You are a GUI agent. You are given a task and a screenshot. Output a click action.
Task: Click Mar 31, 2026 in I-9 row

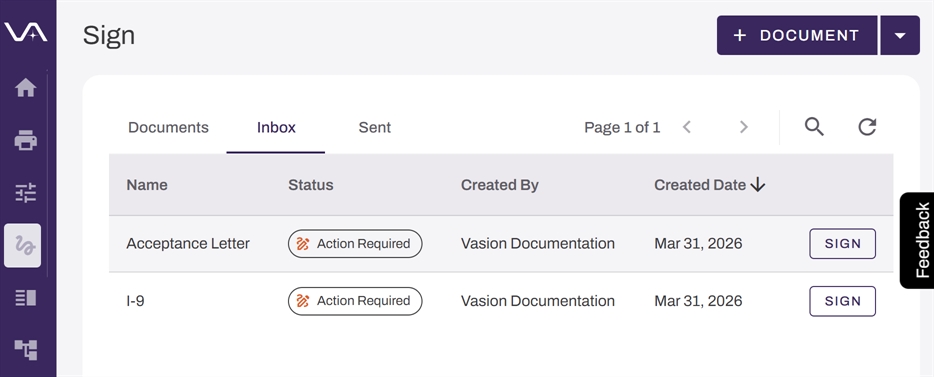click(x=698, y=301)
